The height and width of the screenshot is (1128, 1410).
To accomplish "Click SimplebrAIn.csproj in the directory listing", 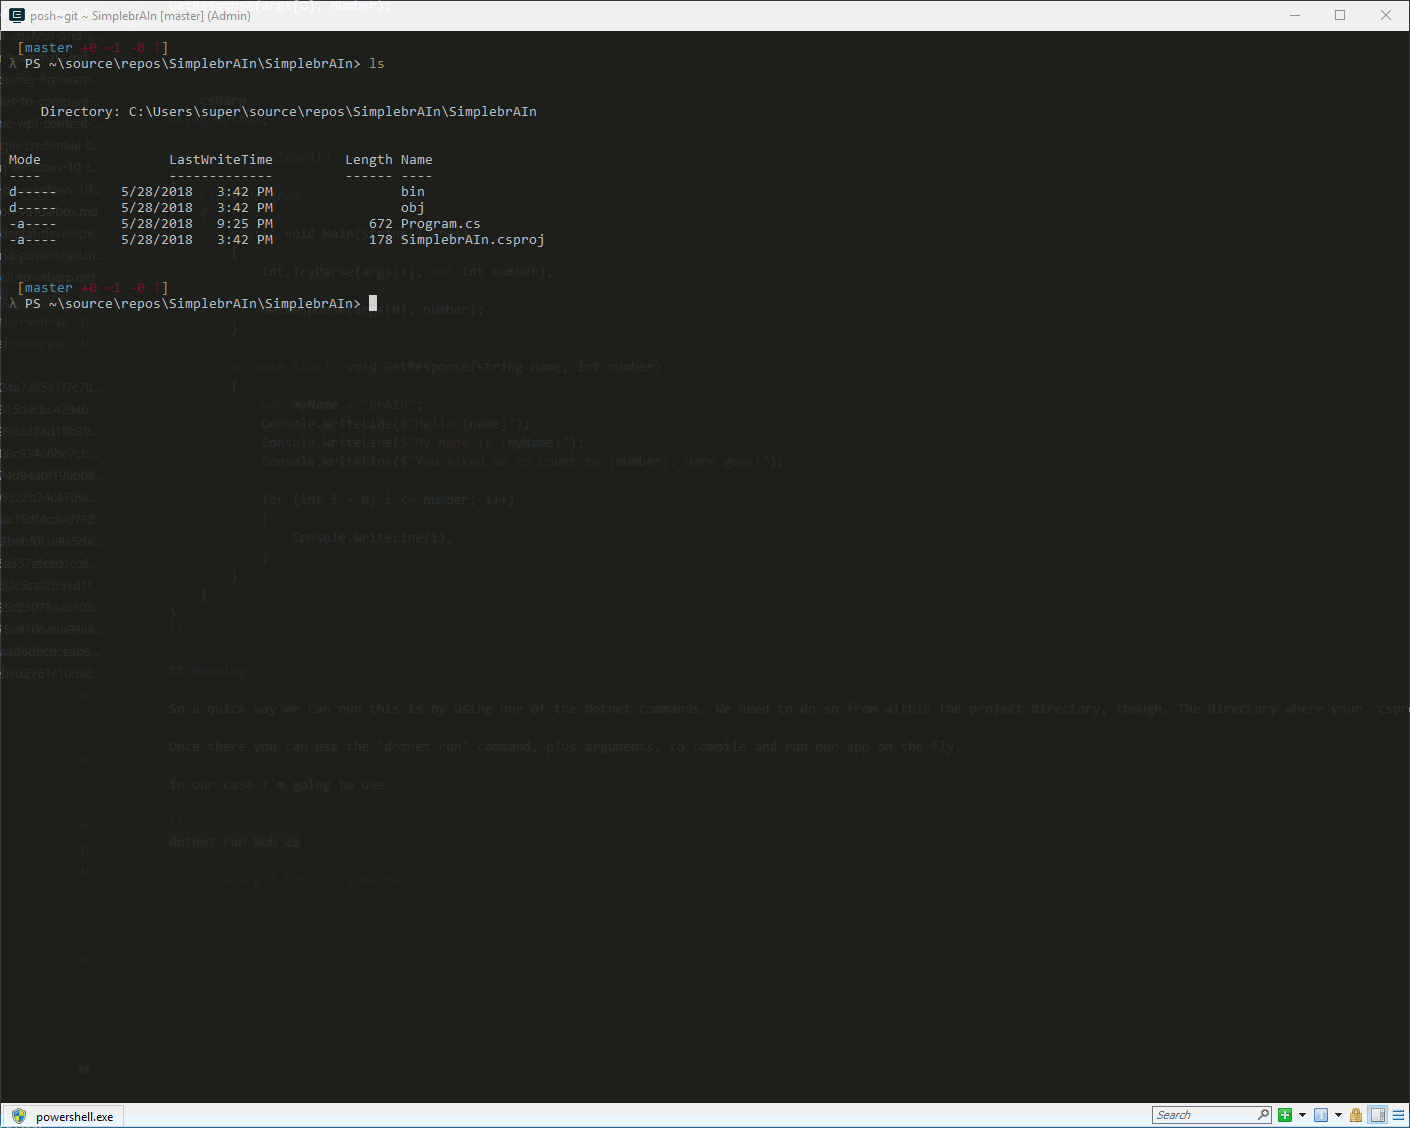I will [472, 240].
